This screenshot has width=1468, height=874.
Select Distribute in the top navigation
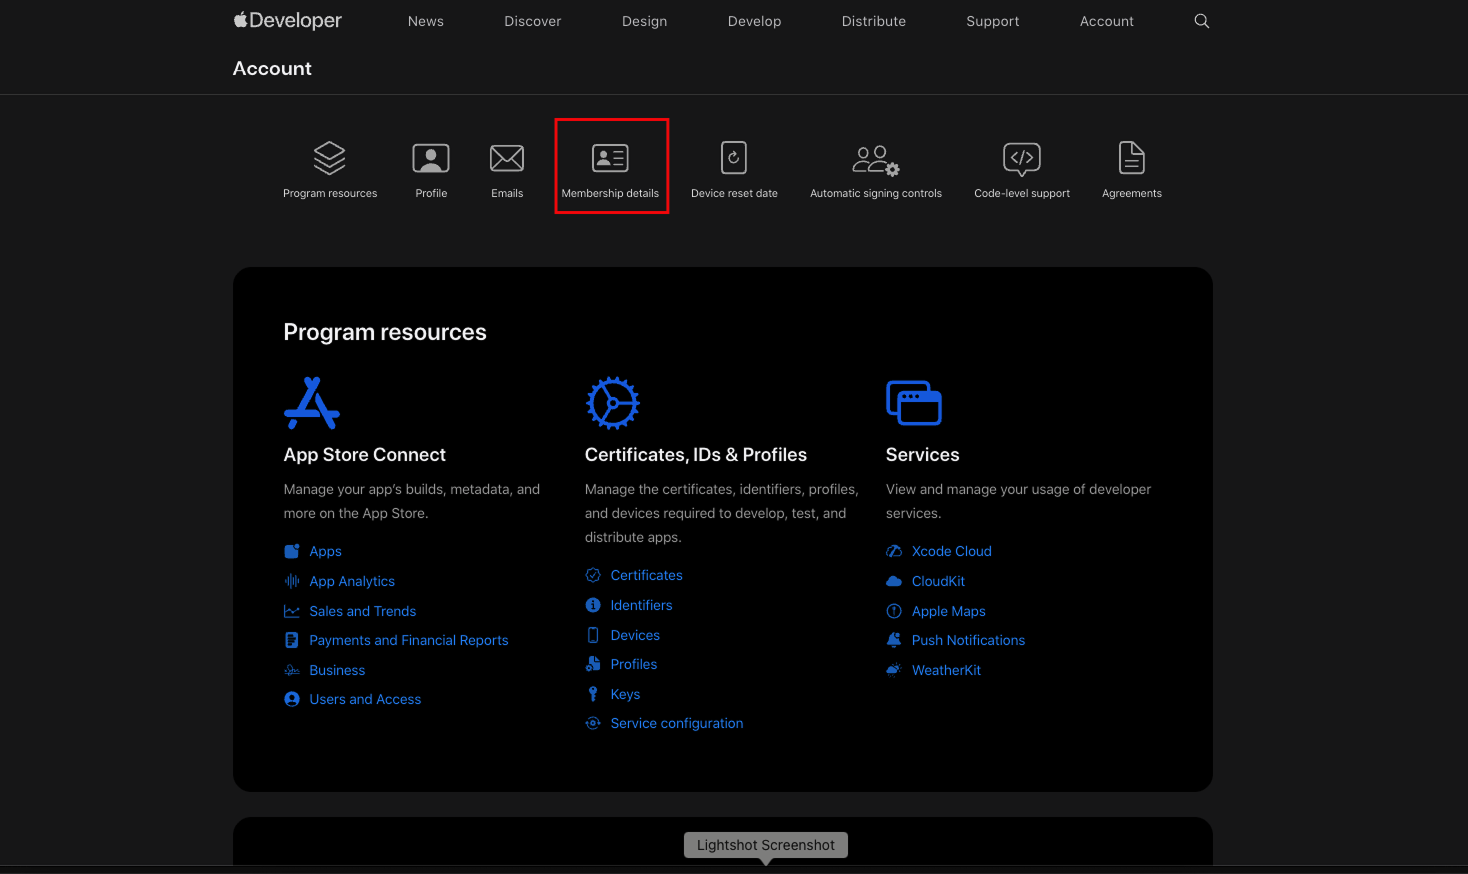pos(873,21)
